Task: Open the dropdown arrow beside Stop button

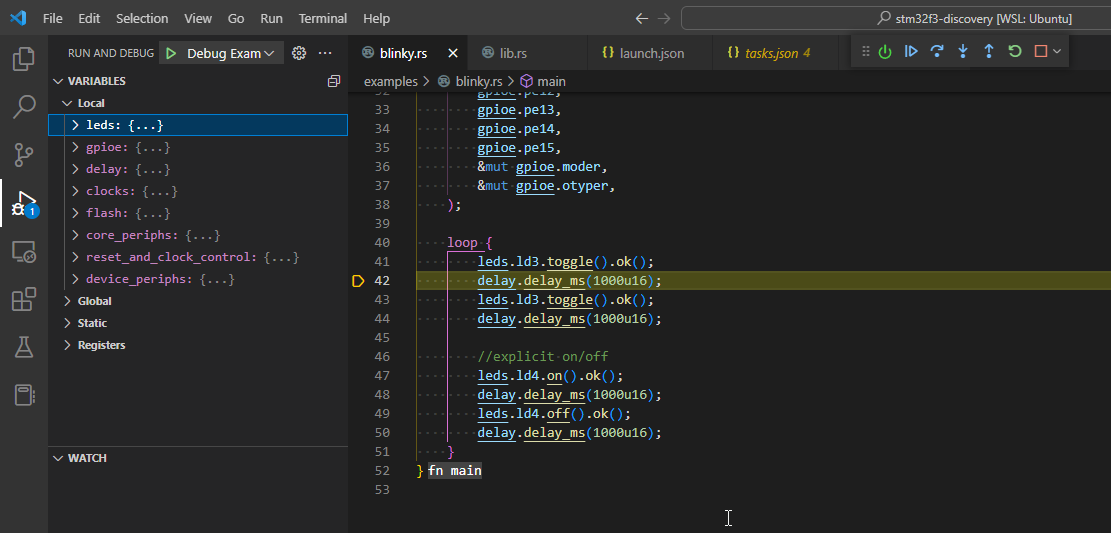Action: click(1057, 51)
